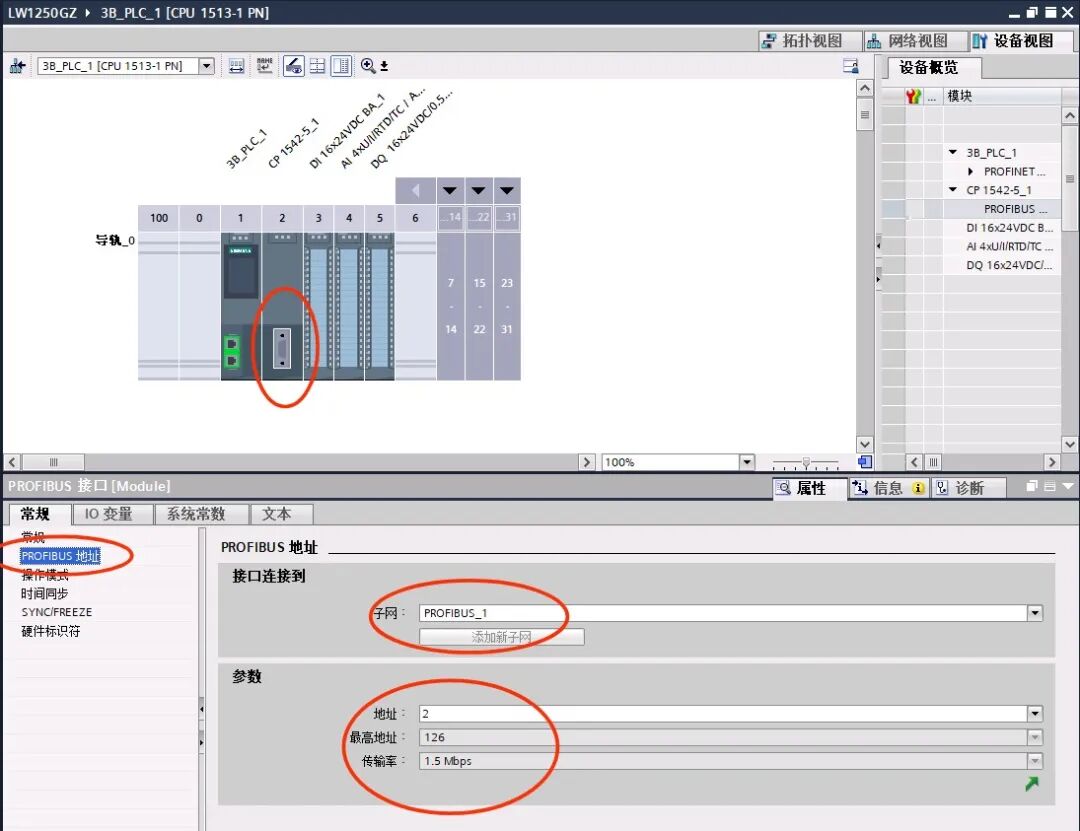Screen dimensions: 1080x831
Task: Click the PROFIBUS port on the CP 1542-5 module
Action: 282,349
